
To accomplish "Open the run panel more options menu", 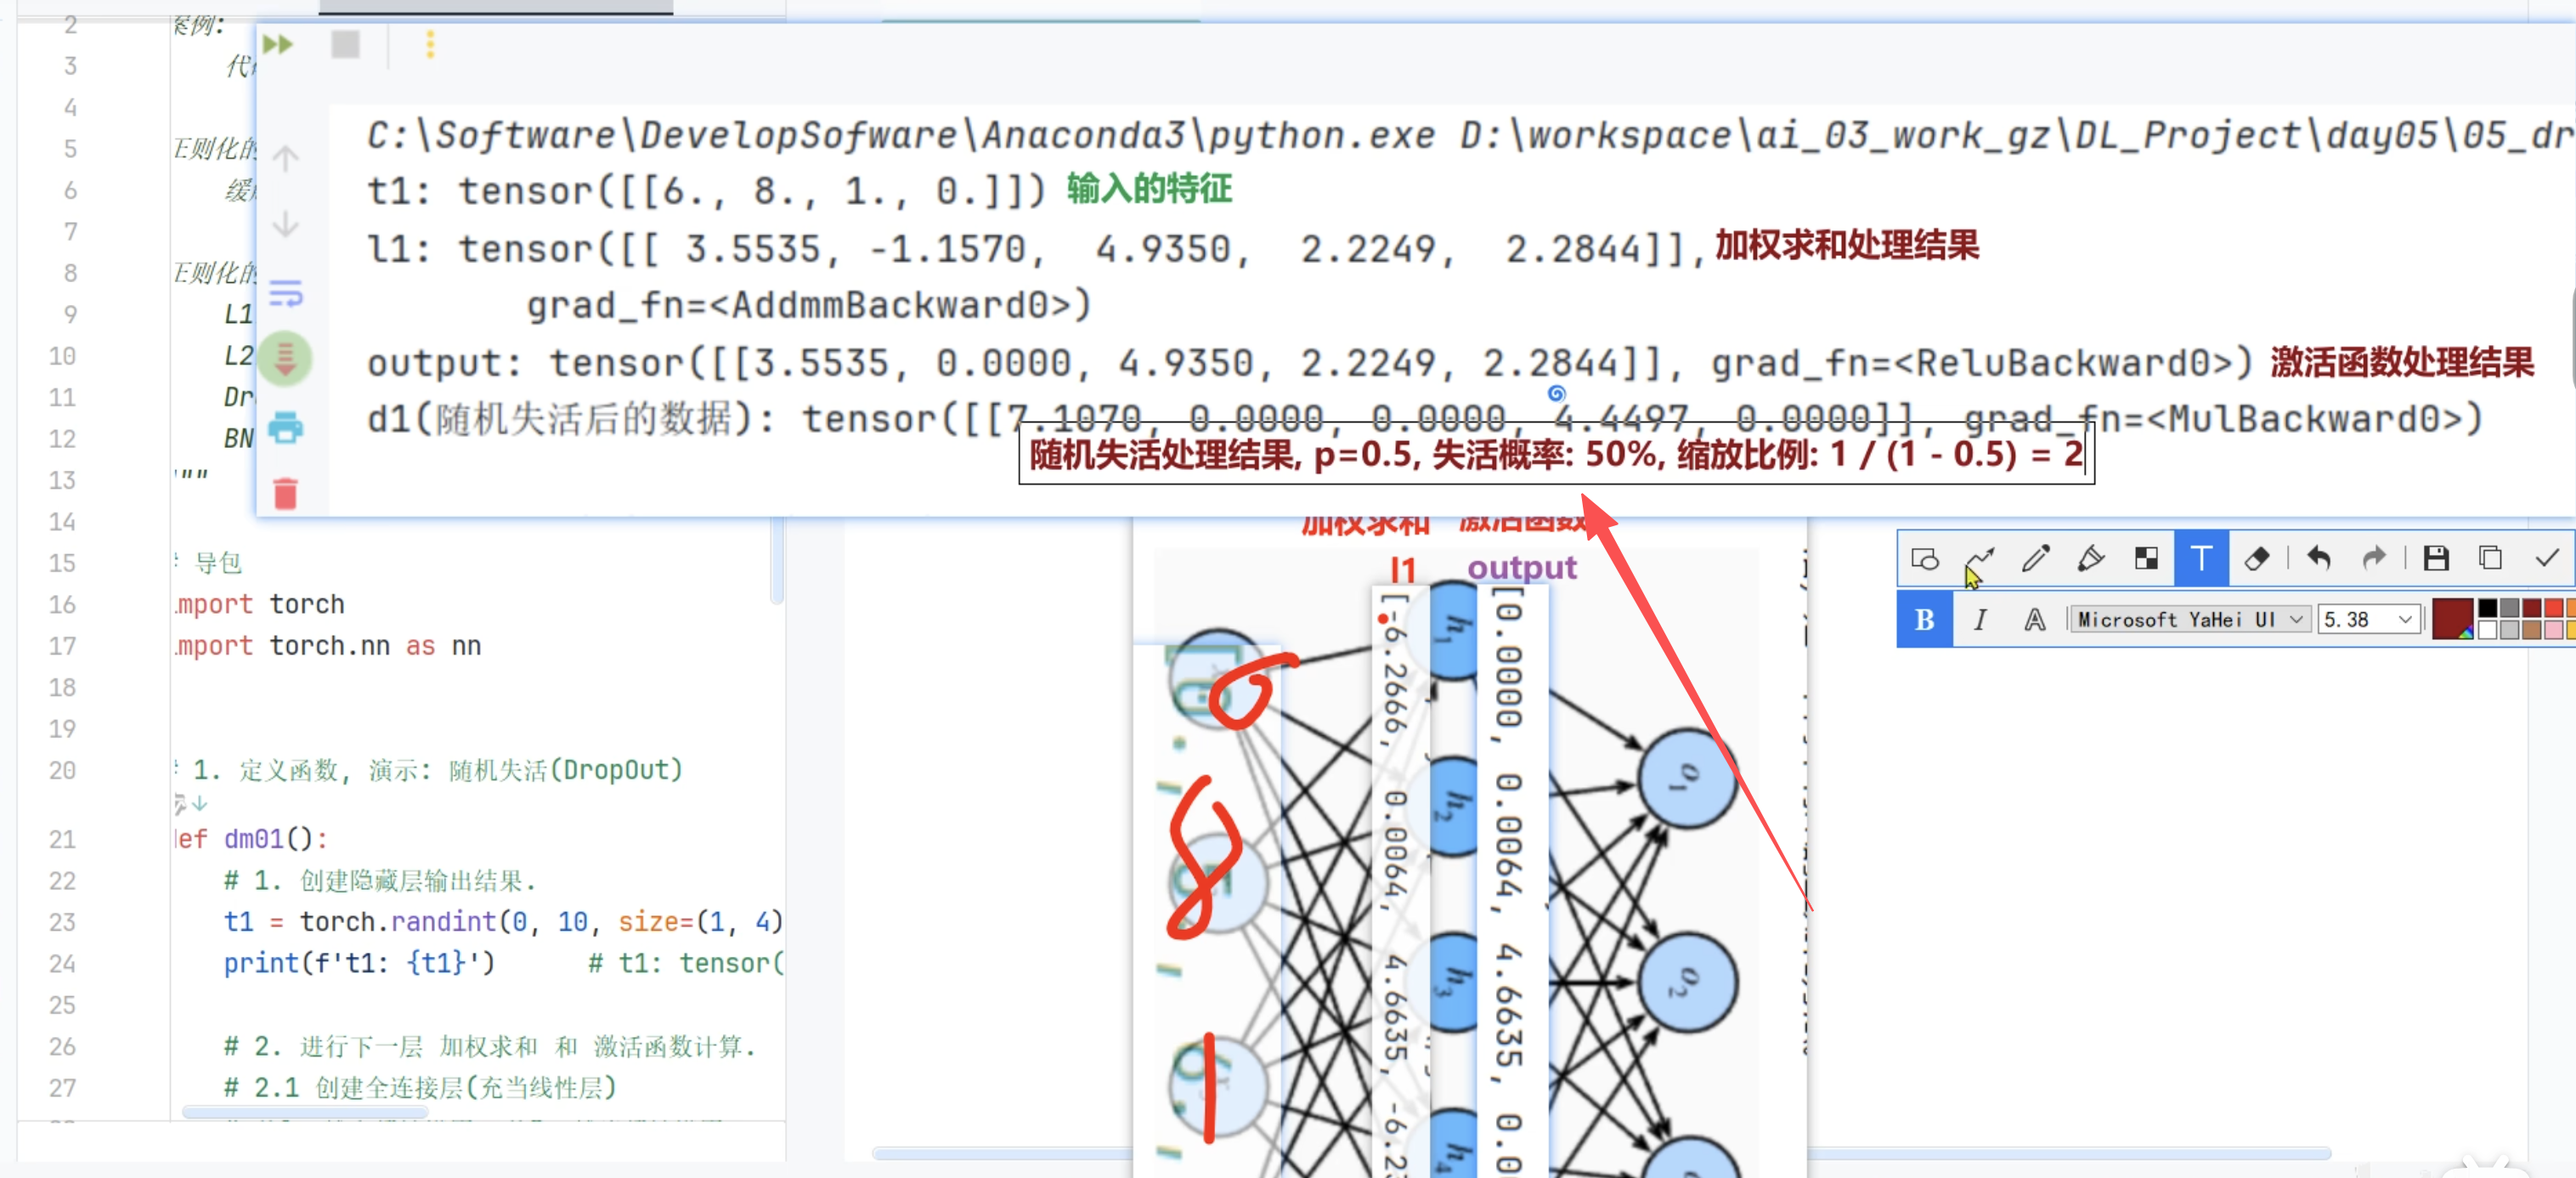I will (430, 44).
